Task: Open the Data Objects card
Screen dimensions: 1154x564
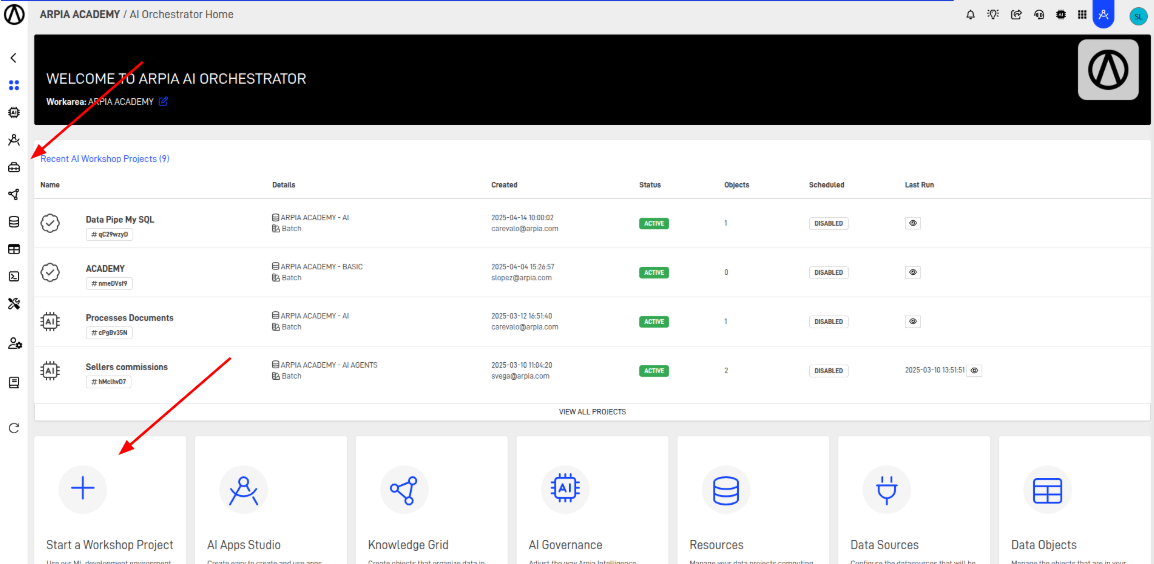Action: click(x=1075, y=500)
